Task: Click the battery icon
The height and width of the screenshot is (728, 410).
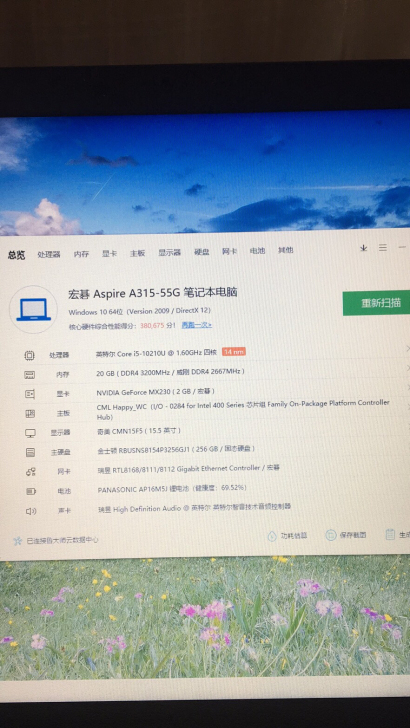Action: (x=31, y=491)
